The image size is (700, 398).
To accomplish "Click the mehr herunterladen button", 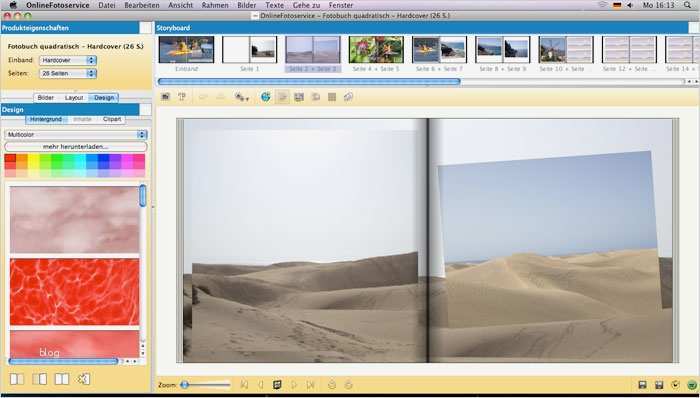I will pos(75,146).
